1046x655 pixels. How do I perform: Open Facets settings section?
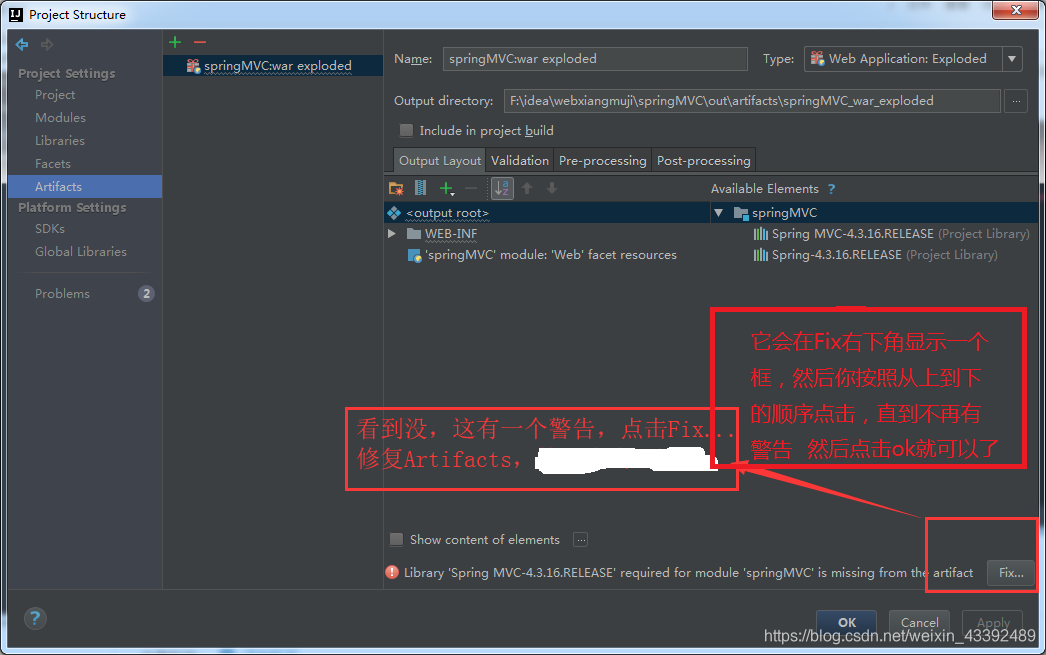click(x=53, y=163)
